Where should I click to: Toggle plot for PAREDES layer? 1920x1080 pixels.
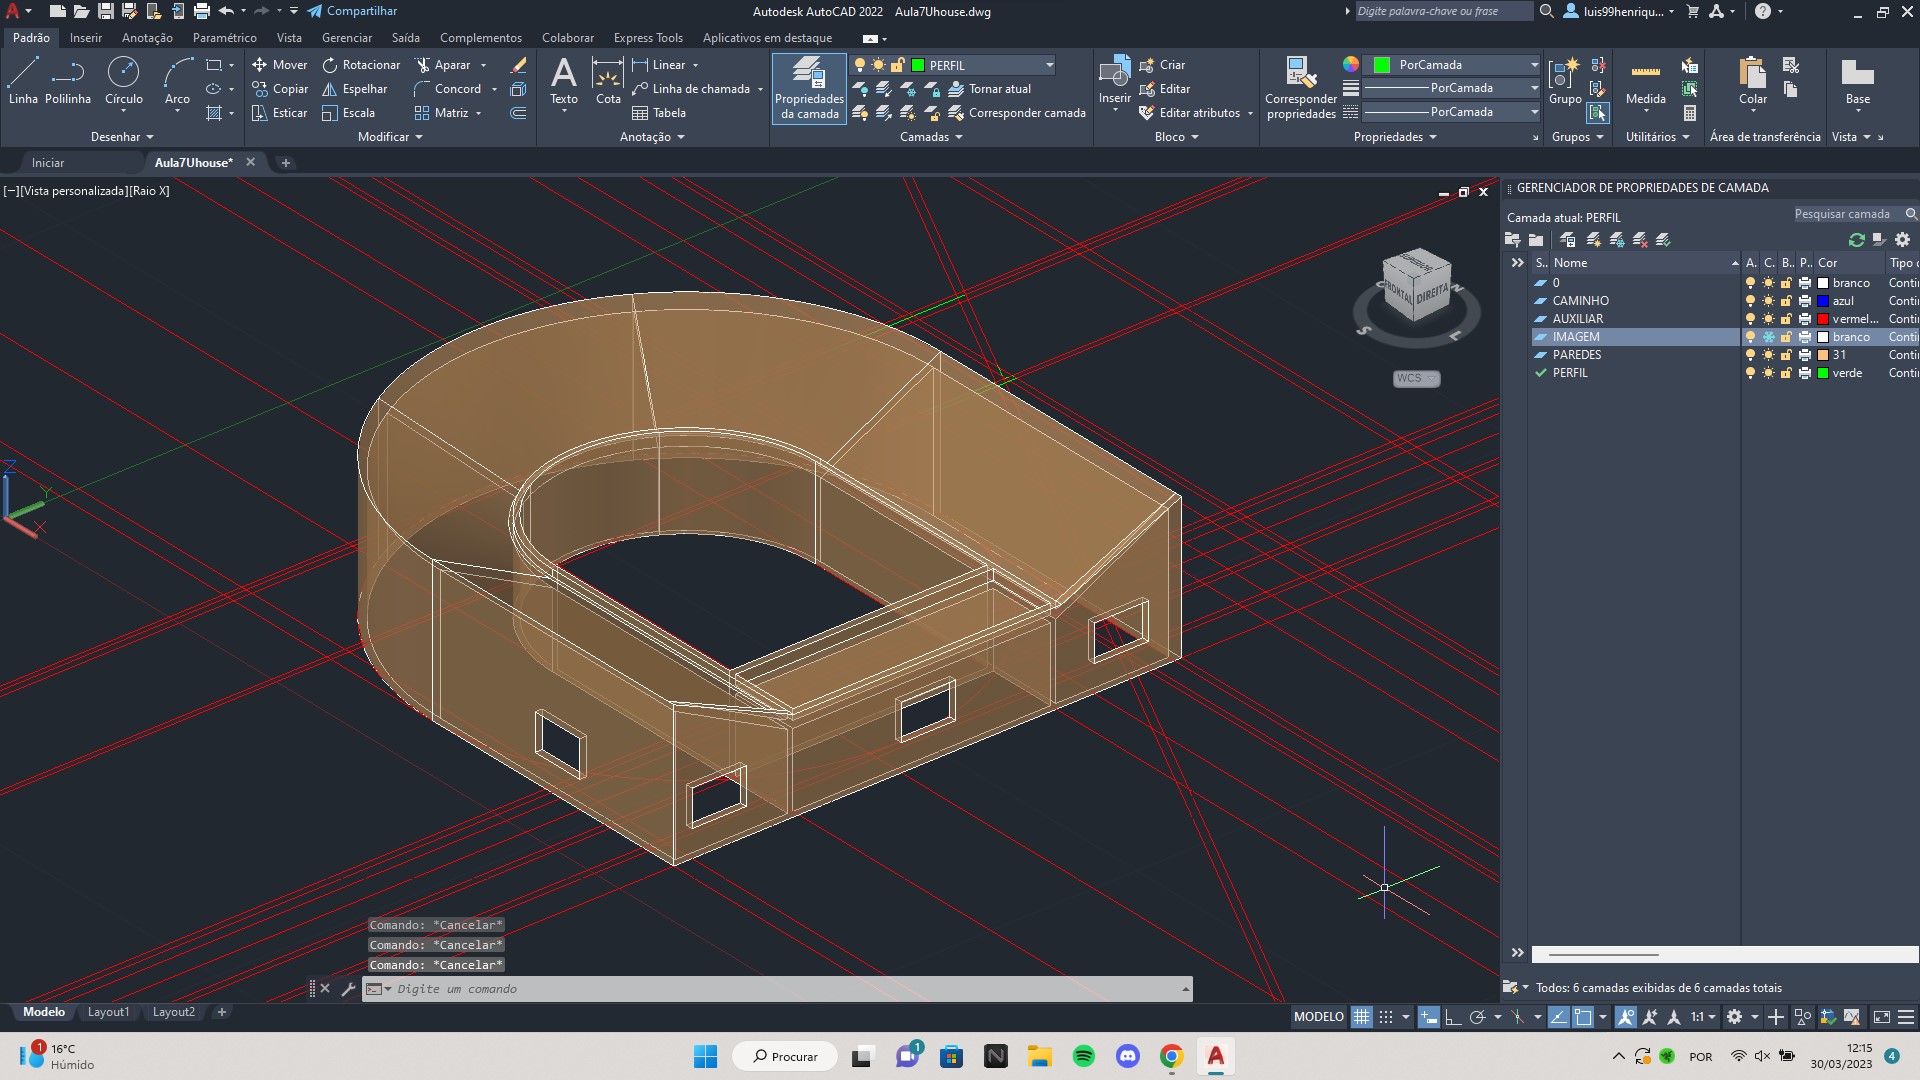[1804, 355]
